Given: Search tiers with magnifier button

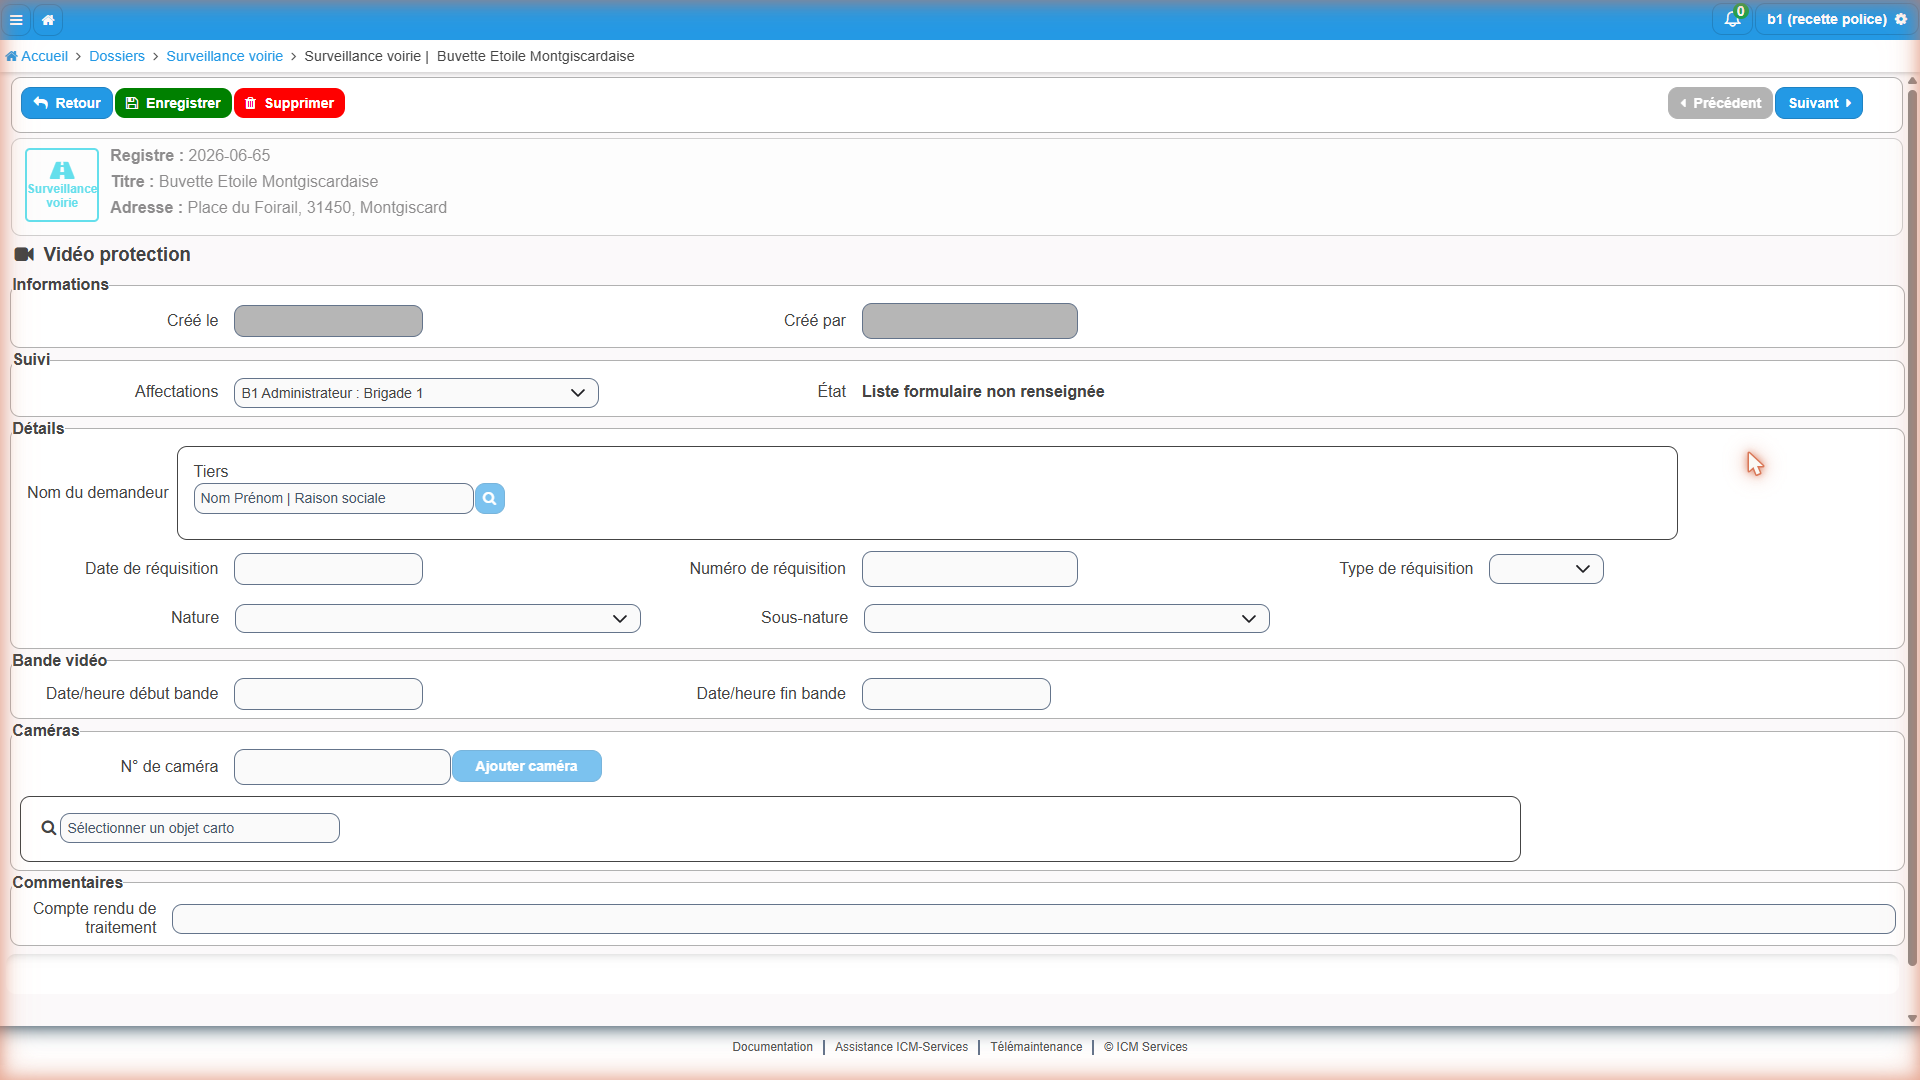Looking at the screenshot, I should (490, 498).
